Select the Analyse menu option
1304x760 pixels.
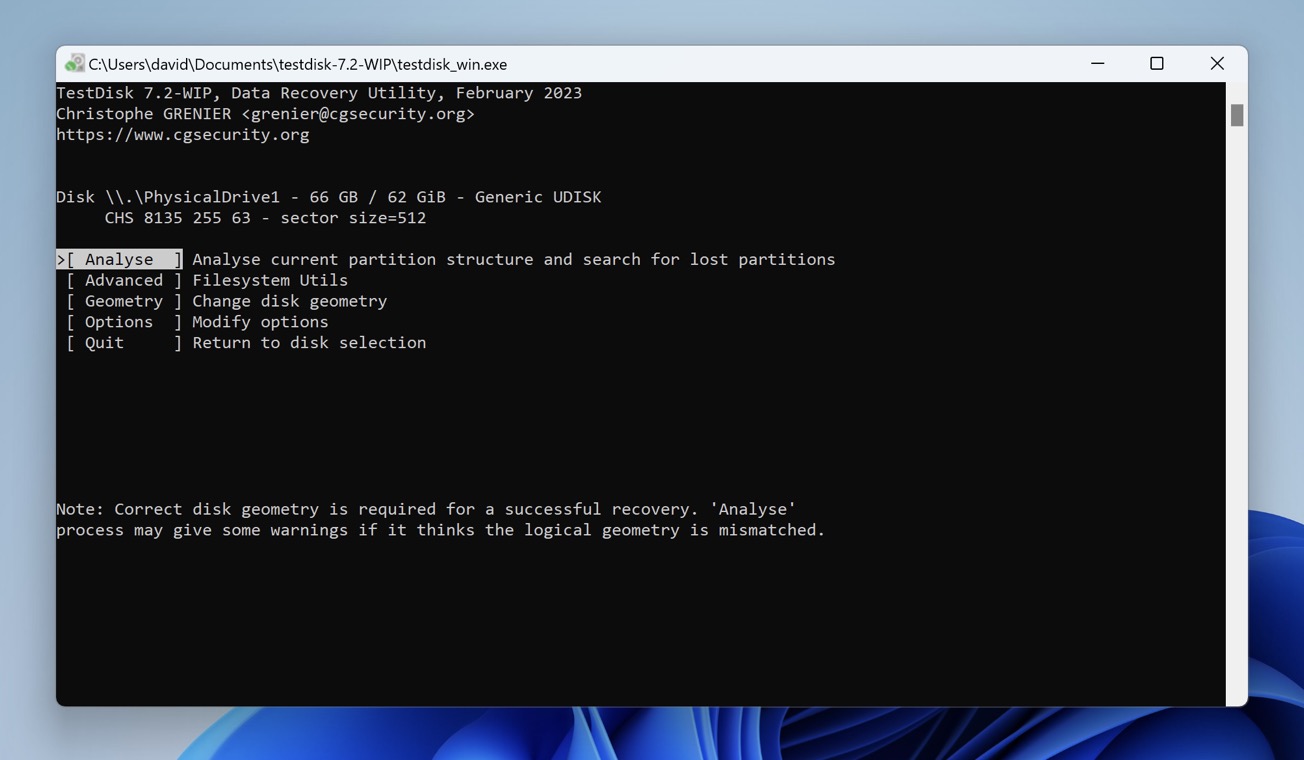[119, 259]
